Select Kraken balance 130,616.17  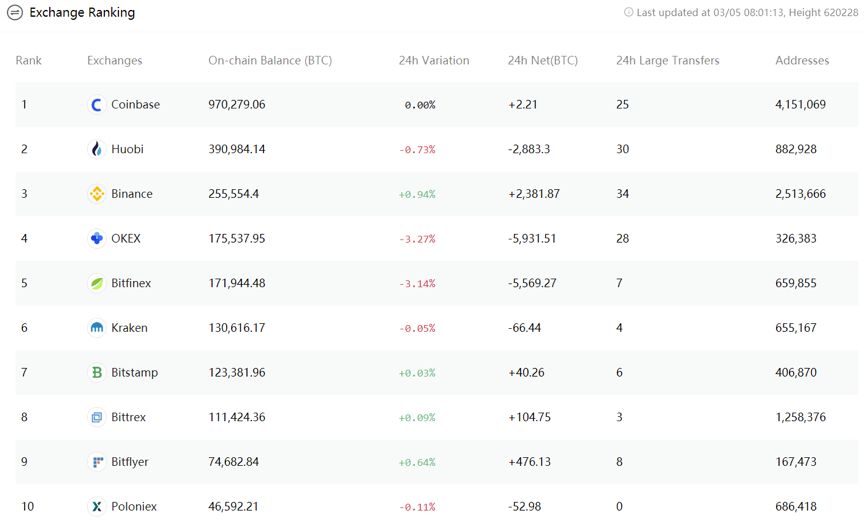[237, 328]
